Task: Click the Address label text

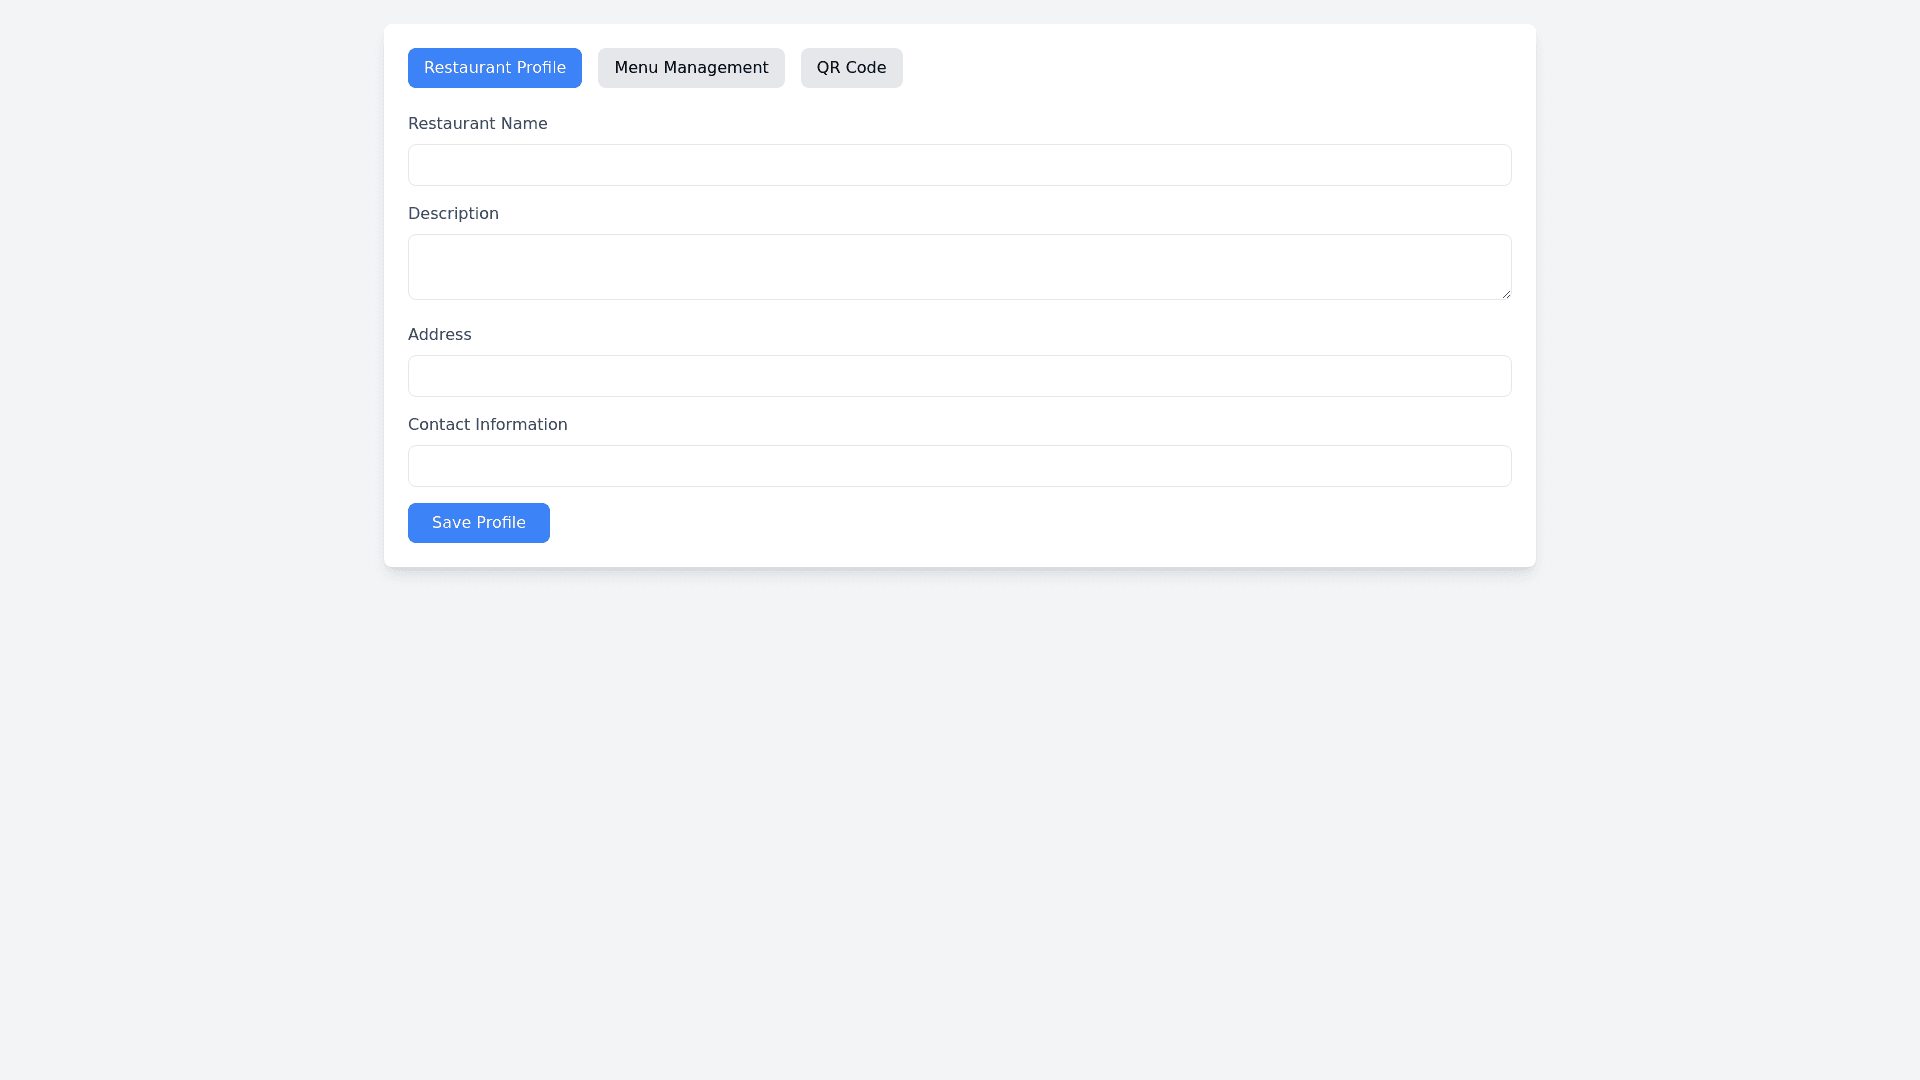Action: pos(439,335)
